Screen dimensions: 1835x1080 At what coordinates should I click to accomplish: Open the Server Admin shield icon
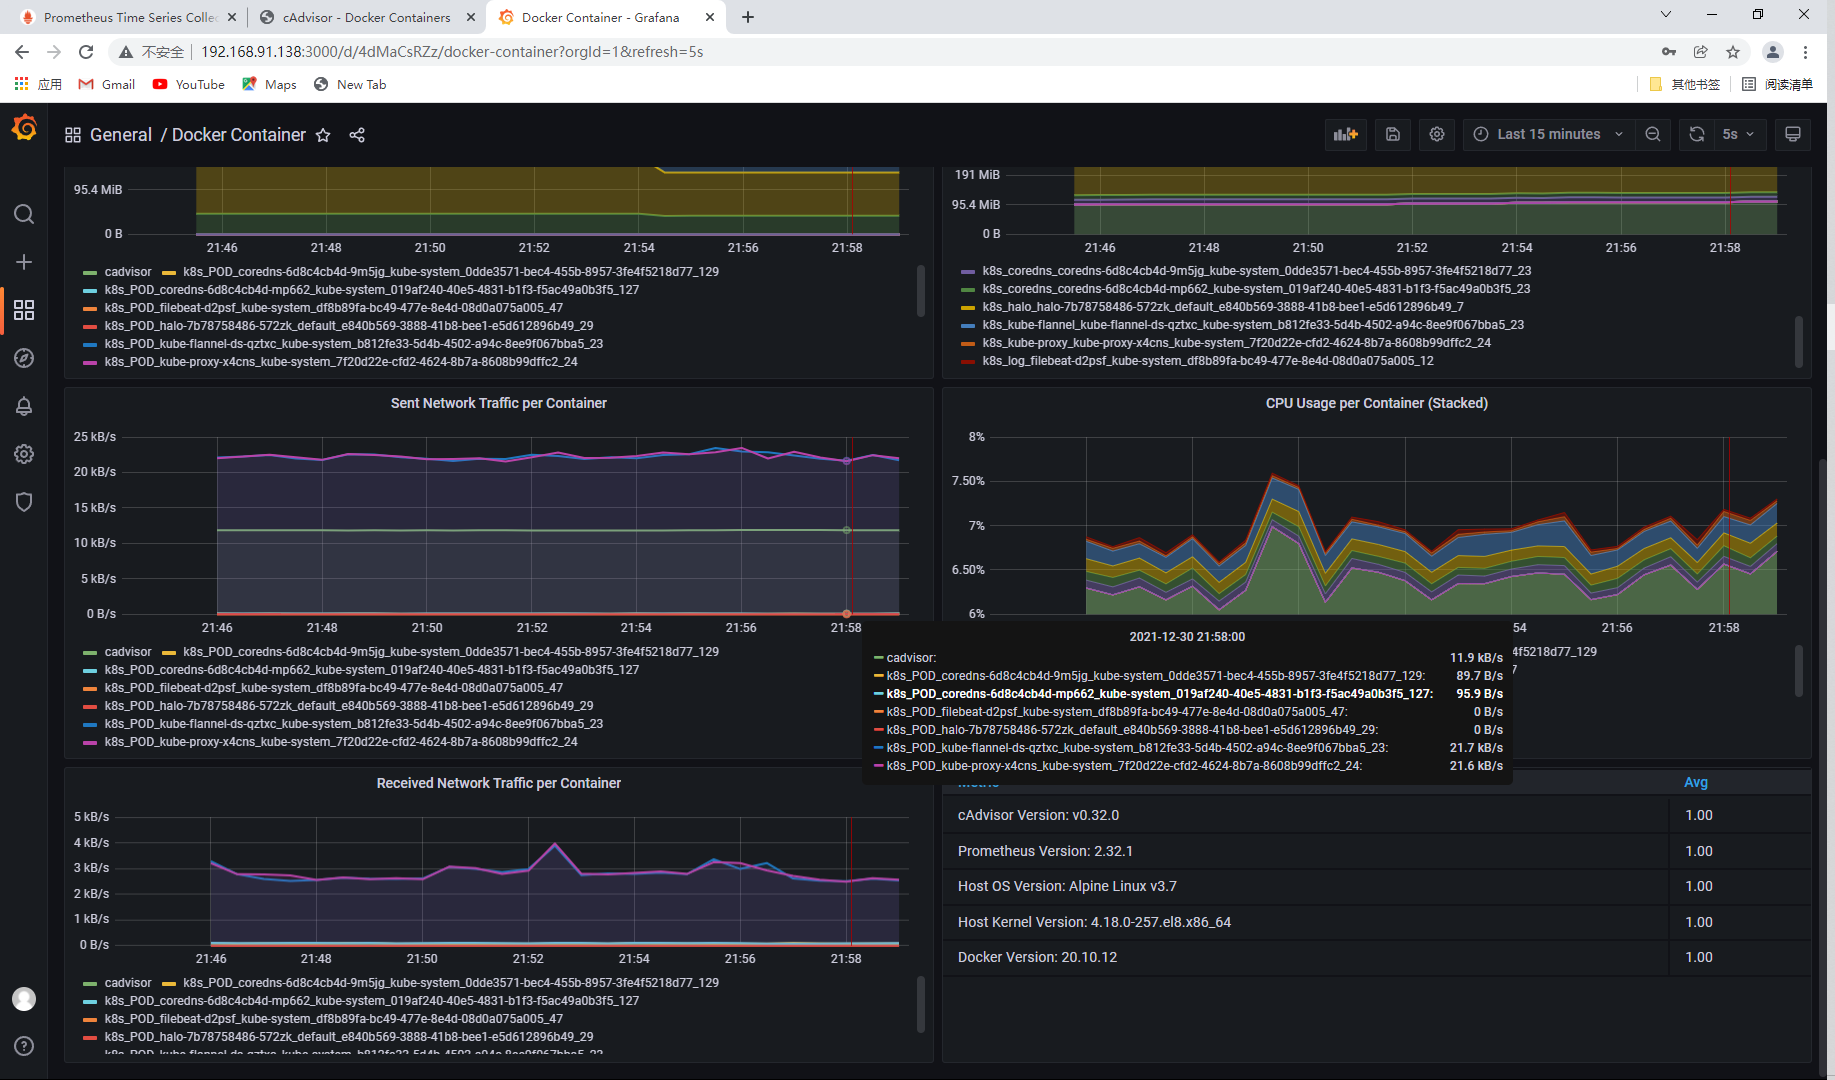(24, 502)
